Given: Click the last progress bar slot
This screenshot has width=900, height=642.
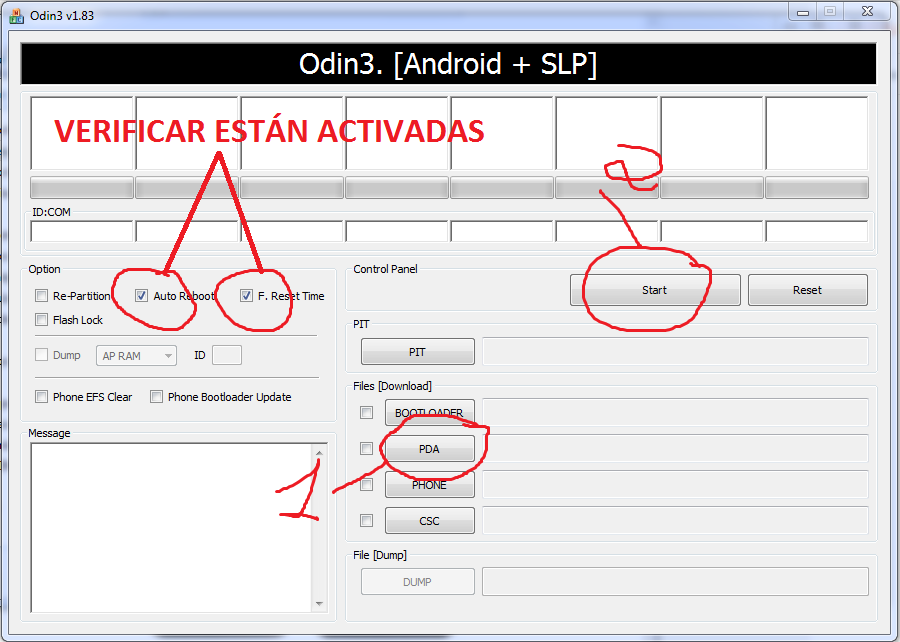Looking at the screenshot, I should 817,188.
